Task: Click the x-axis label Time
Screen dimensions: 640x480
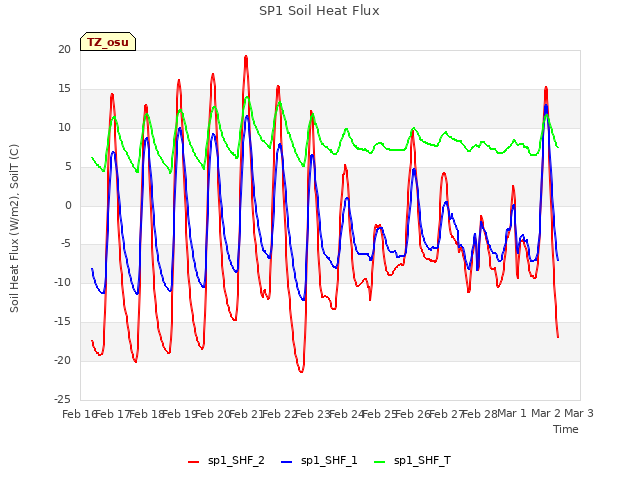Action: 566,429
